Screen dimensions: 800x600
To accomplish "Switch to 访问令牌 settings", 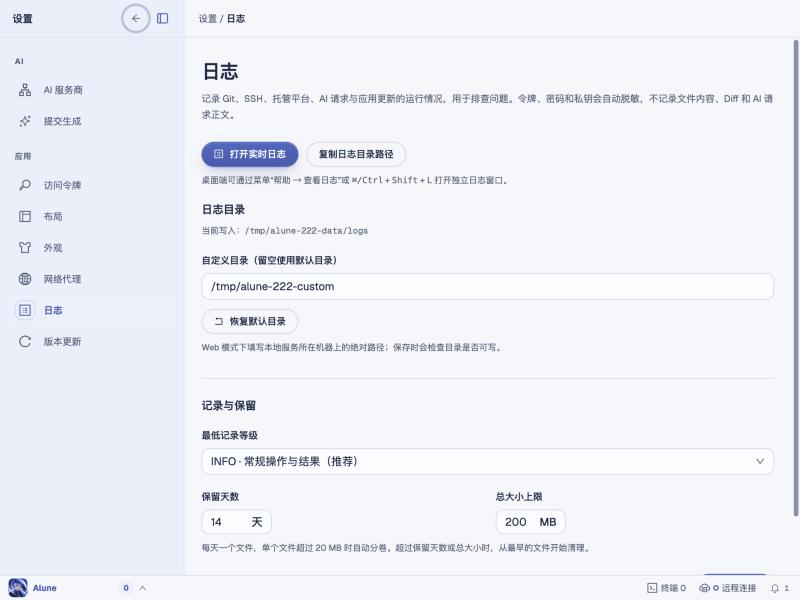I will (x=92, y=185).
